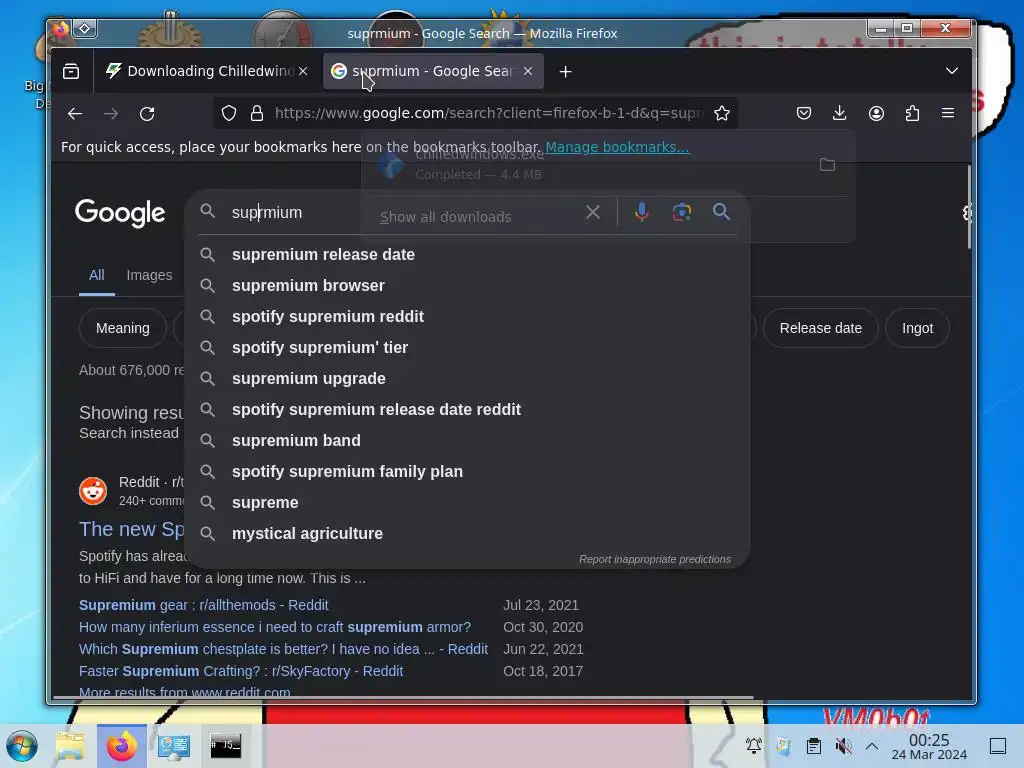
Task: Open Faster Supremium Crafting link
Action: click(241, 671)
